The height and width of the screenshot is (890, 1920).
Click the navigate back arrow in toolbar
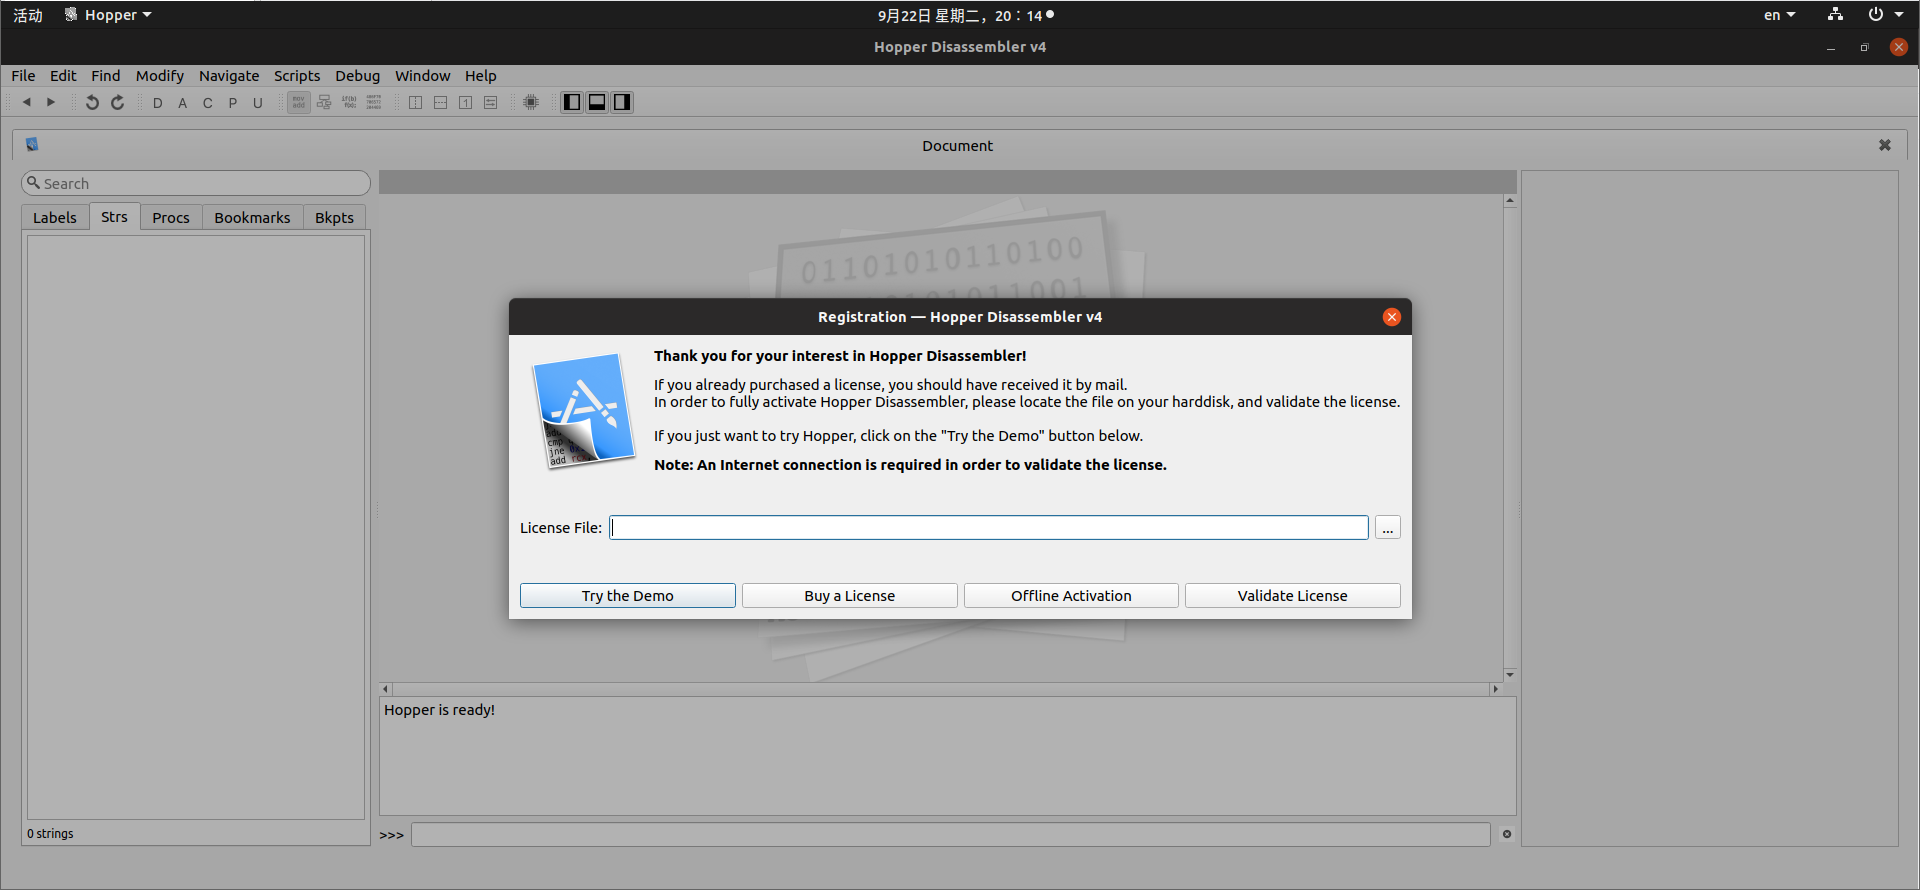[27, 102]
